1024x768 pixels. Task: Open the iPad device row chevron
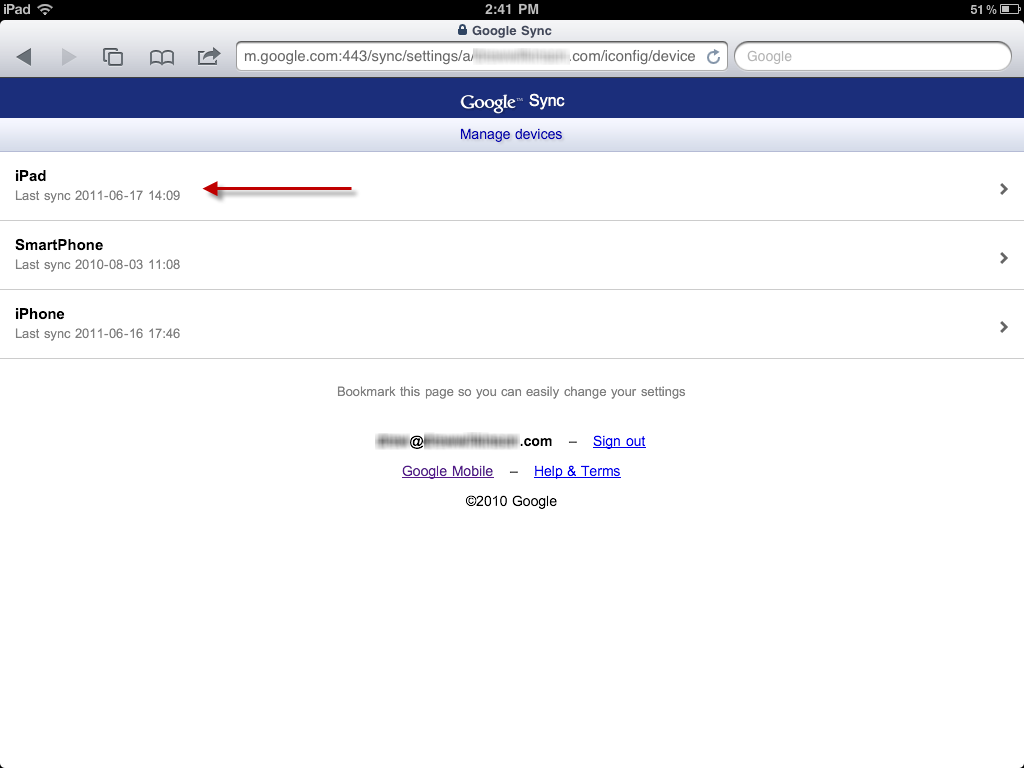1004,189
